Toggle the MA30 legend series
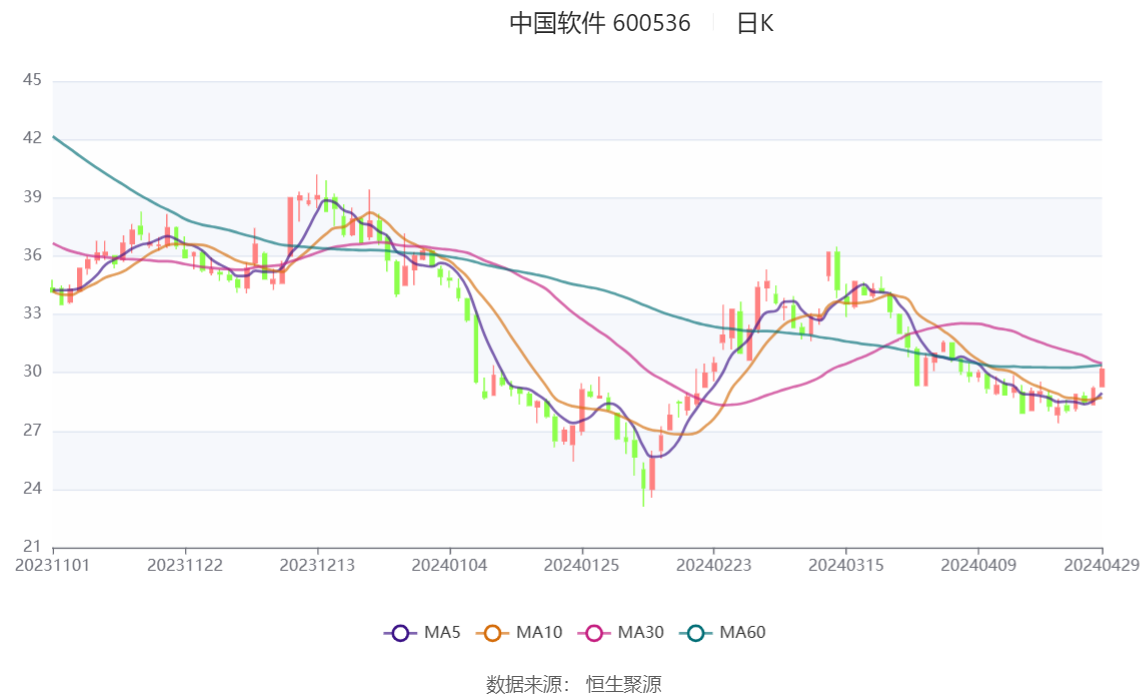The width and height of the screenshot is (1148, 699). [621, 632]
